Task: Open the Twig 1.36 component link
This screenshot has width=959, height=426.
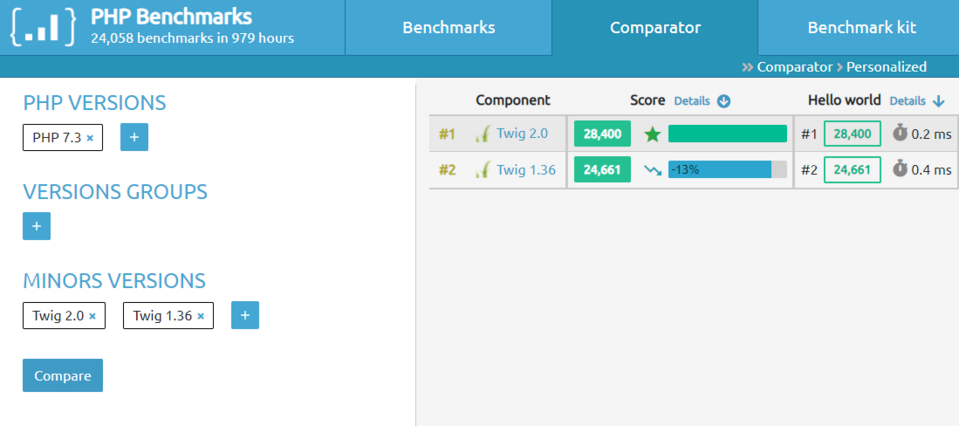Action: pos(526,169)
